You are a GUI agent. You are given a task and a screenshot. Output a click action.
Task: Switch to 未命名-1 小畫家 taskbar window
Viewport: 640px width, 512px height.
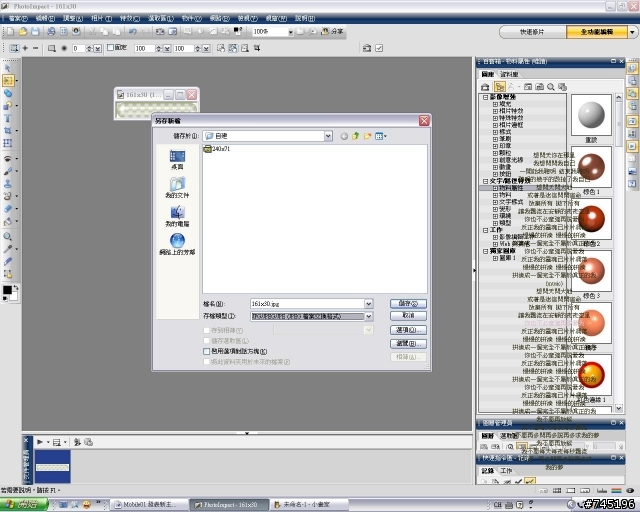pyautogui.click(x=309, y=505)
